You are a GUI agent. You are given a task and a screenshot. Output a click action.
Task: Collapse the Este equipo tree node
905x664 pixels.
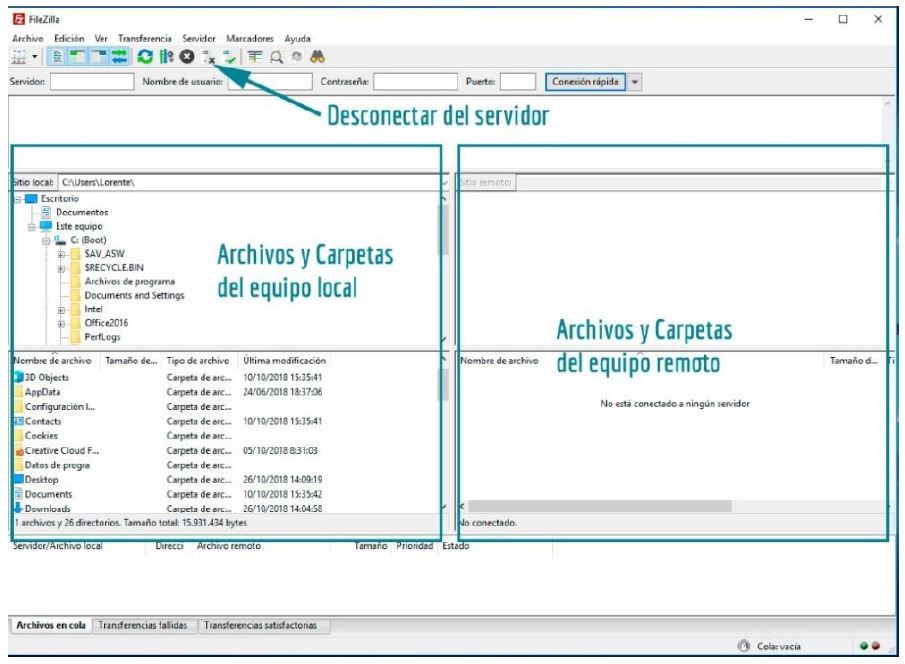click(x=32, y=226)
